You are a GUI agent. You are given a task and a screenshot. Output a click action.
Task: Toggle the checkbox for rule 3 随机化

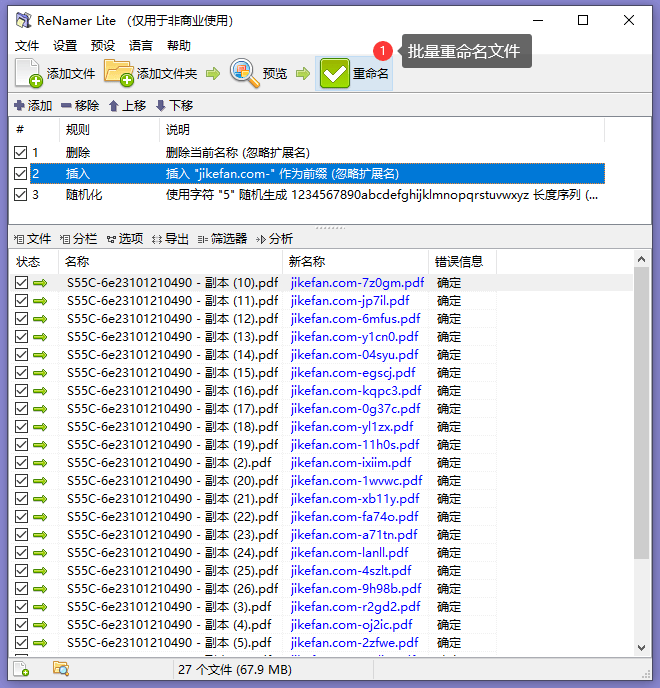pyautogui.click(x=20, y=194)
